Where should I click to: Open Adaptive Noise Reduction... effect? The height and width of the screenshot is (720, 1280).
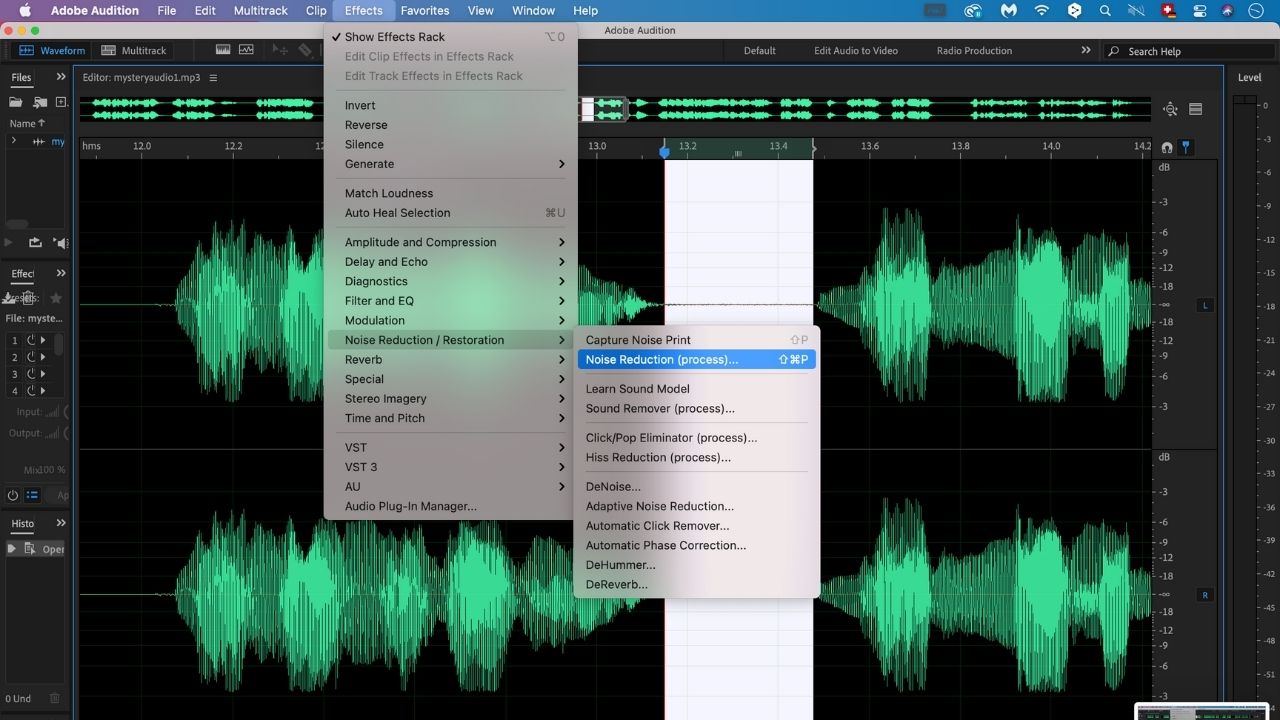click(x=697, y=506)
